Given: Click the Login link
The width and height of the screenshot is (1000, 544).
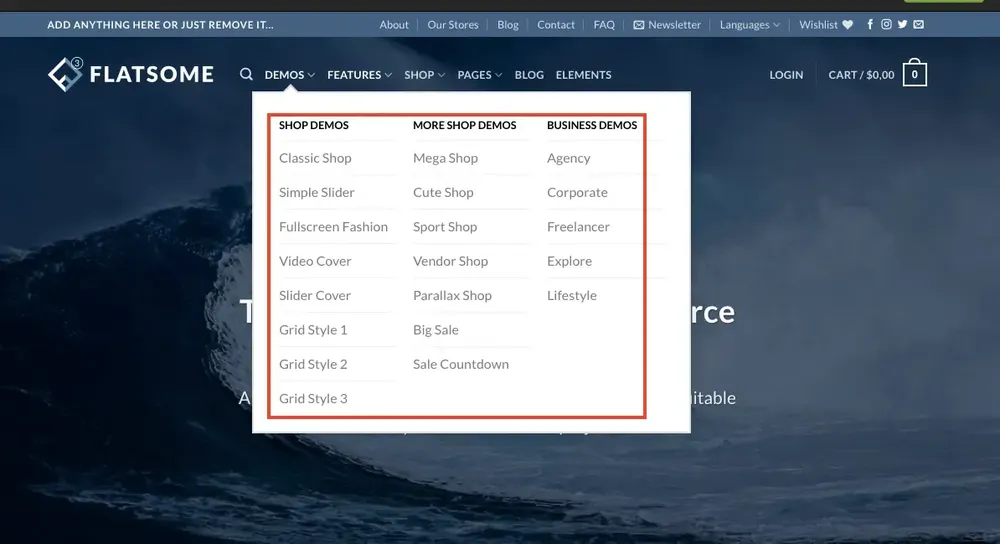Looking at the screenshot, I should point(786,75).
